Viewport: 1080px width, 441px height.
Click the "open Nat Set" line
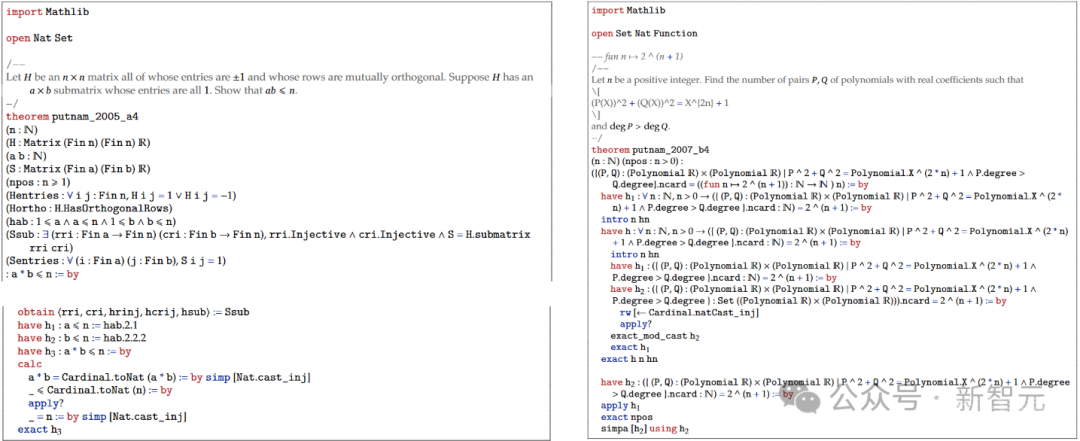[x=40, y=38]
